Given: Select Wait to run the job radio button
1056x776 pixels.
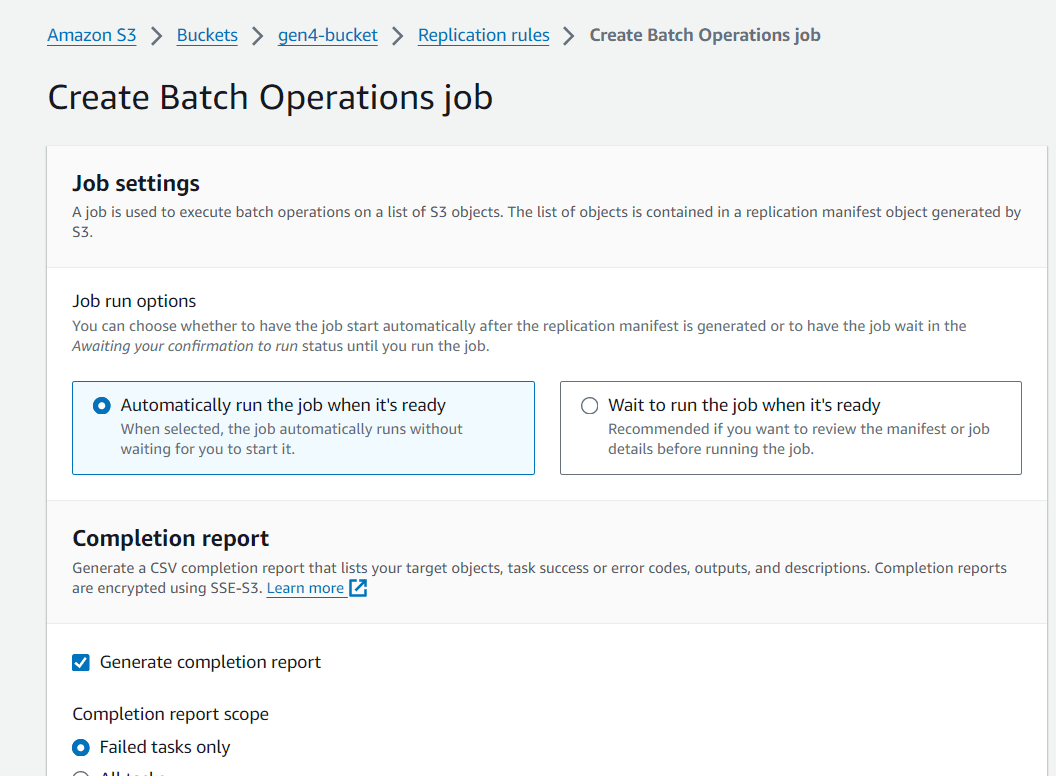Looking at the screenshot, I should [589, 406].
